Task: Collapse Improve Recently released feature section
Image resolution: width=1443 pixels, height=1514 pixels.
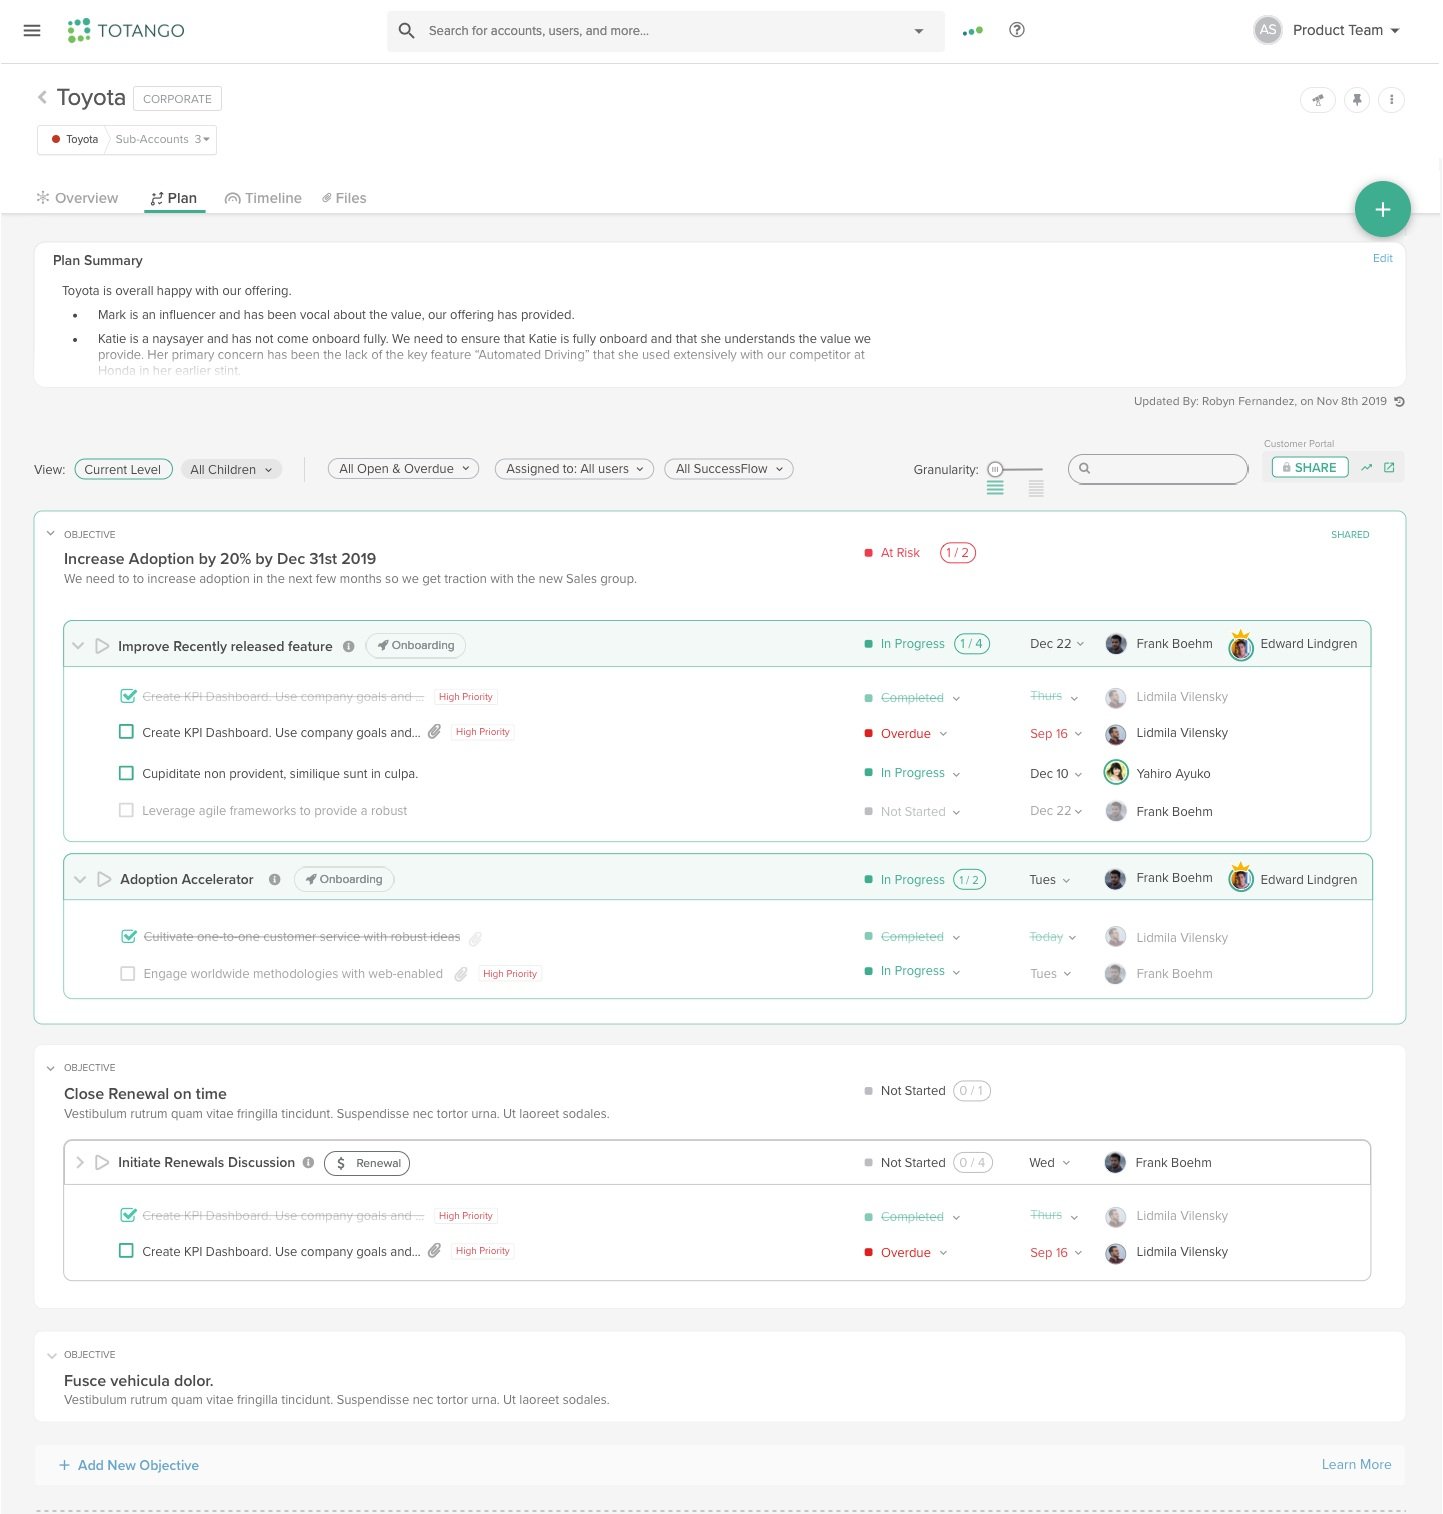Action: [78, 646]
